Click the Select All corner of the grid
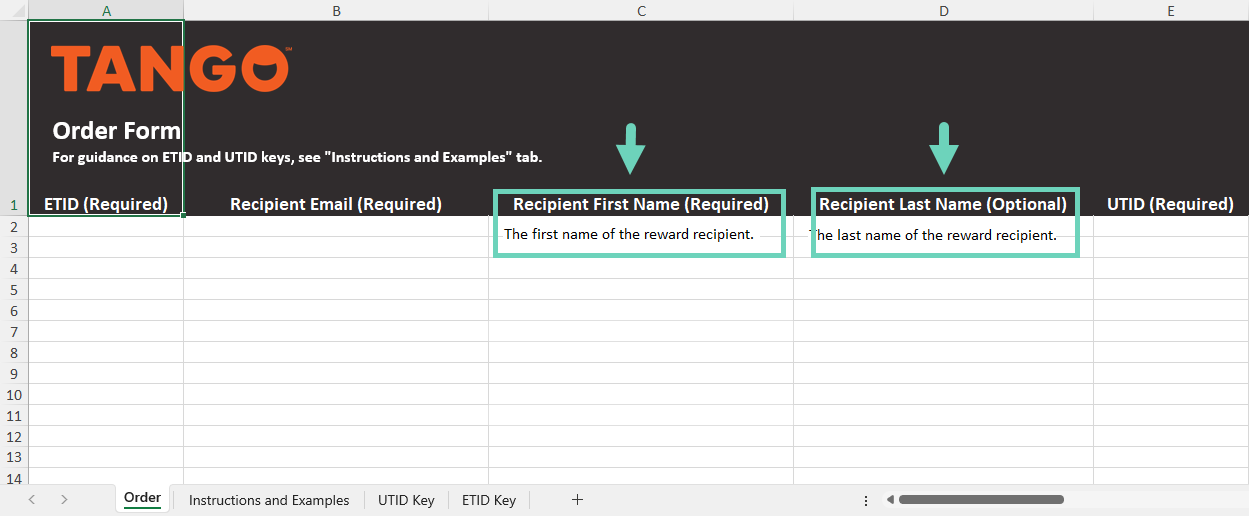 click(14, 10)
